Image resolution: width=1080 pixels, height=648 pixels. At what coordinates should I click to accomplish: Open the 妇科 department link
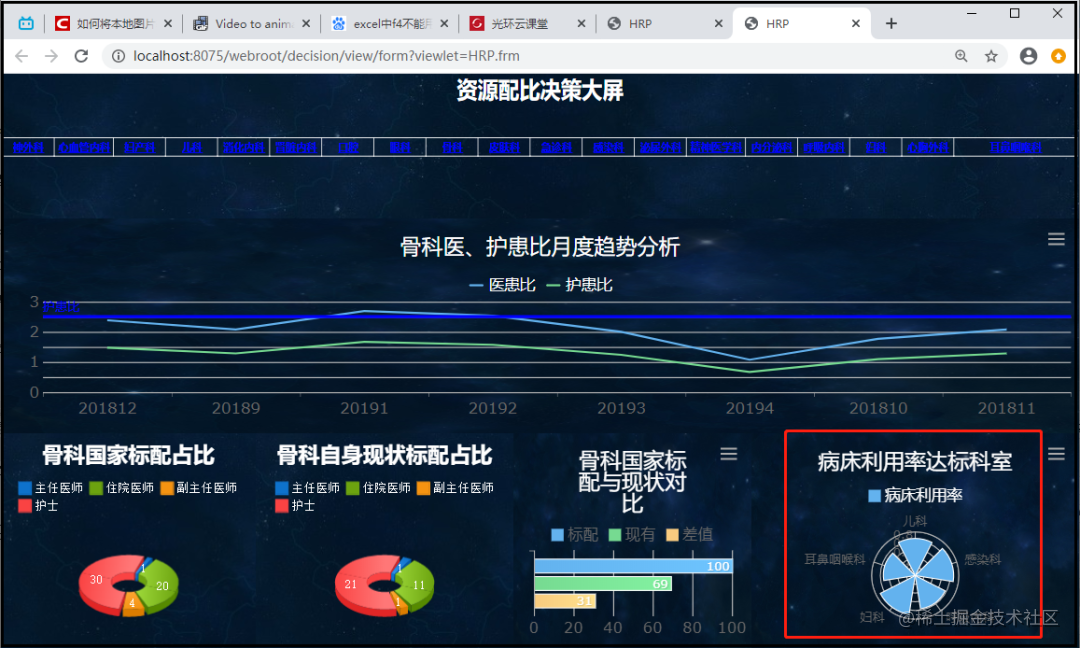875,147
